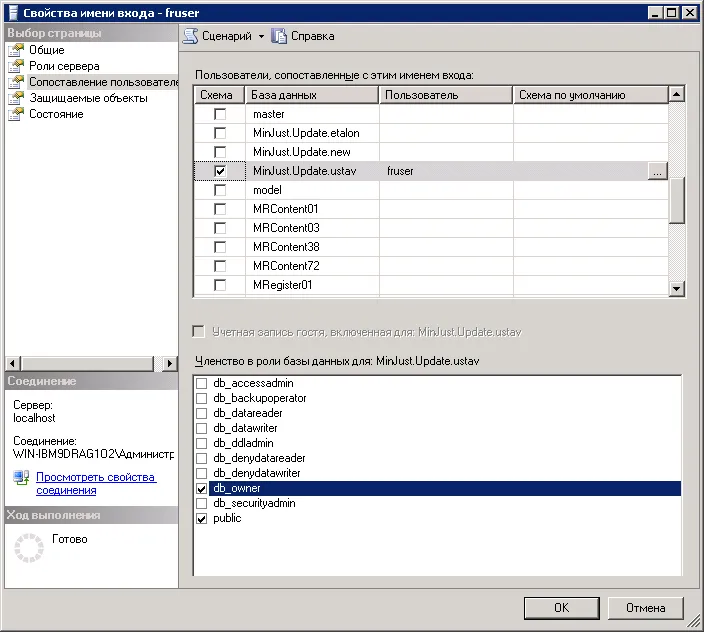Check the MinJust.Update.new checkbox
Image resolution: width=704 pixels, height=632 pixels.
tap(220, 152)
